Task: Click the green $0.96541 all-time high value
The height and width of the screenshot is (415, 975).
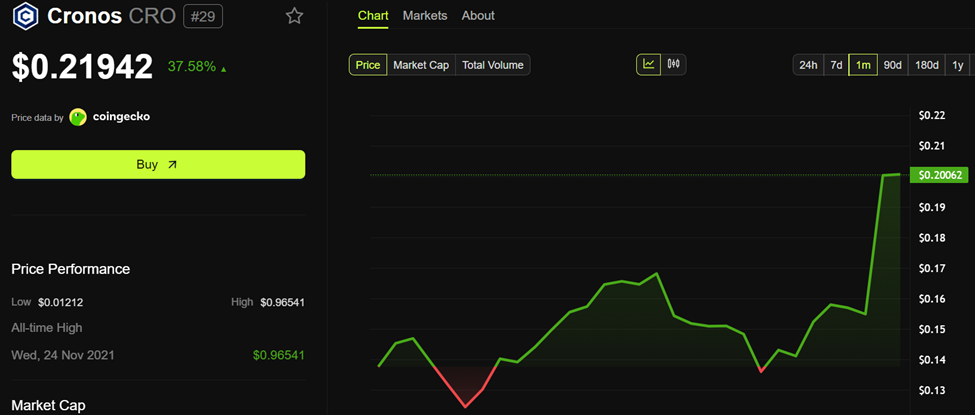Action: coord(279,355)
